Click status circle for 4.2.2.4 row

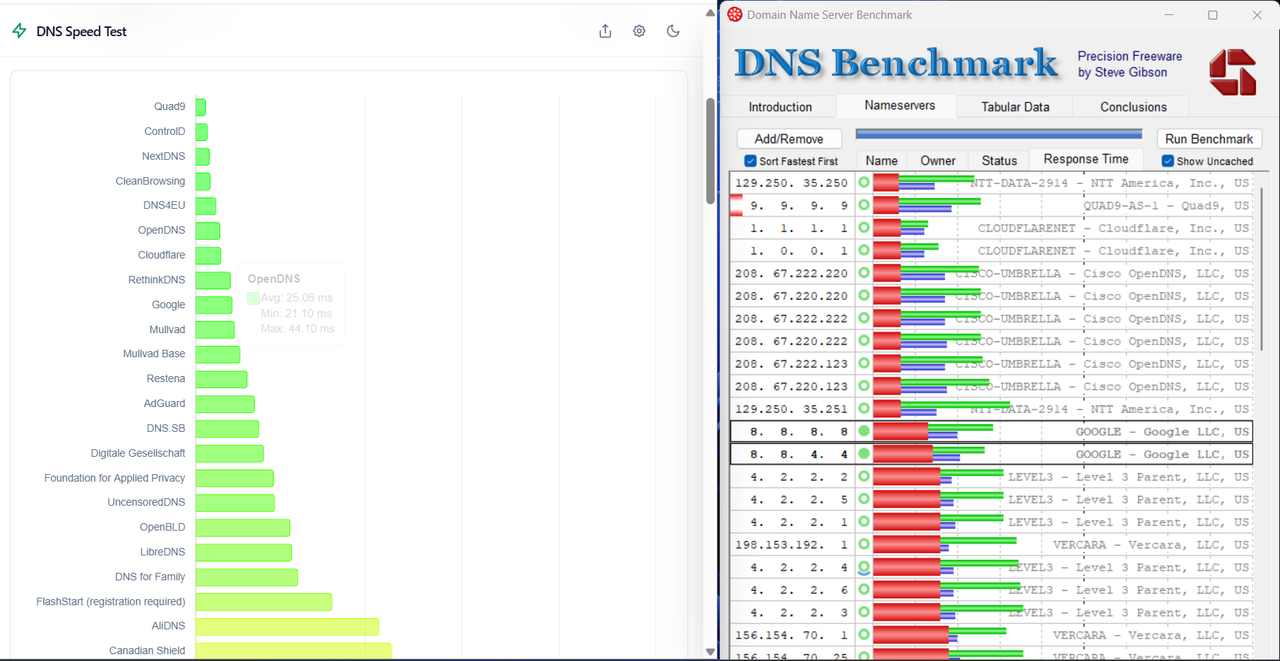[x=864, y=567]
